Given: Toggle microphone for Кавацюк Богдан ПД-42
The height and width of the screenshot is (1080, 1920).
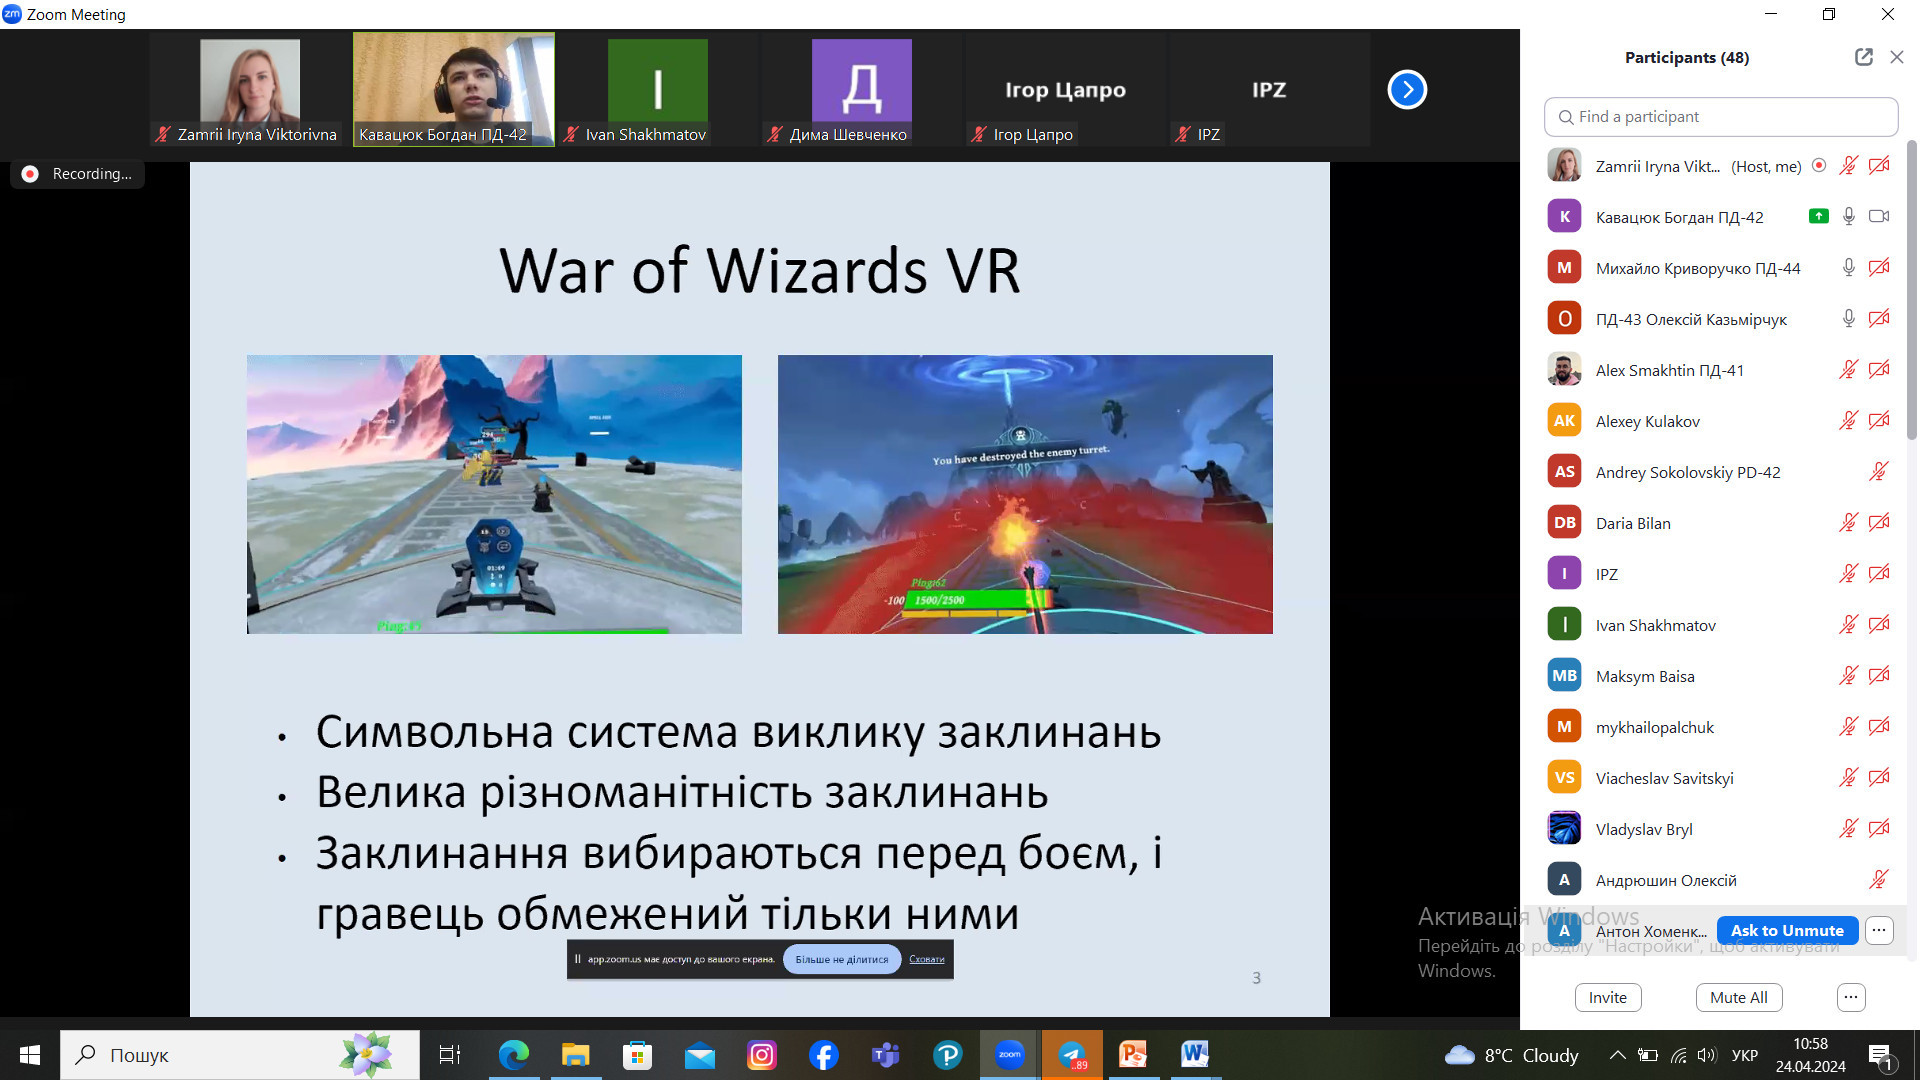Looking at the screenshot, I should [1848, 217].
